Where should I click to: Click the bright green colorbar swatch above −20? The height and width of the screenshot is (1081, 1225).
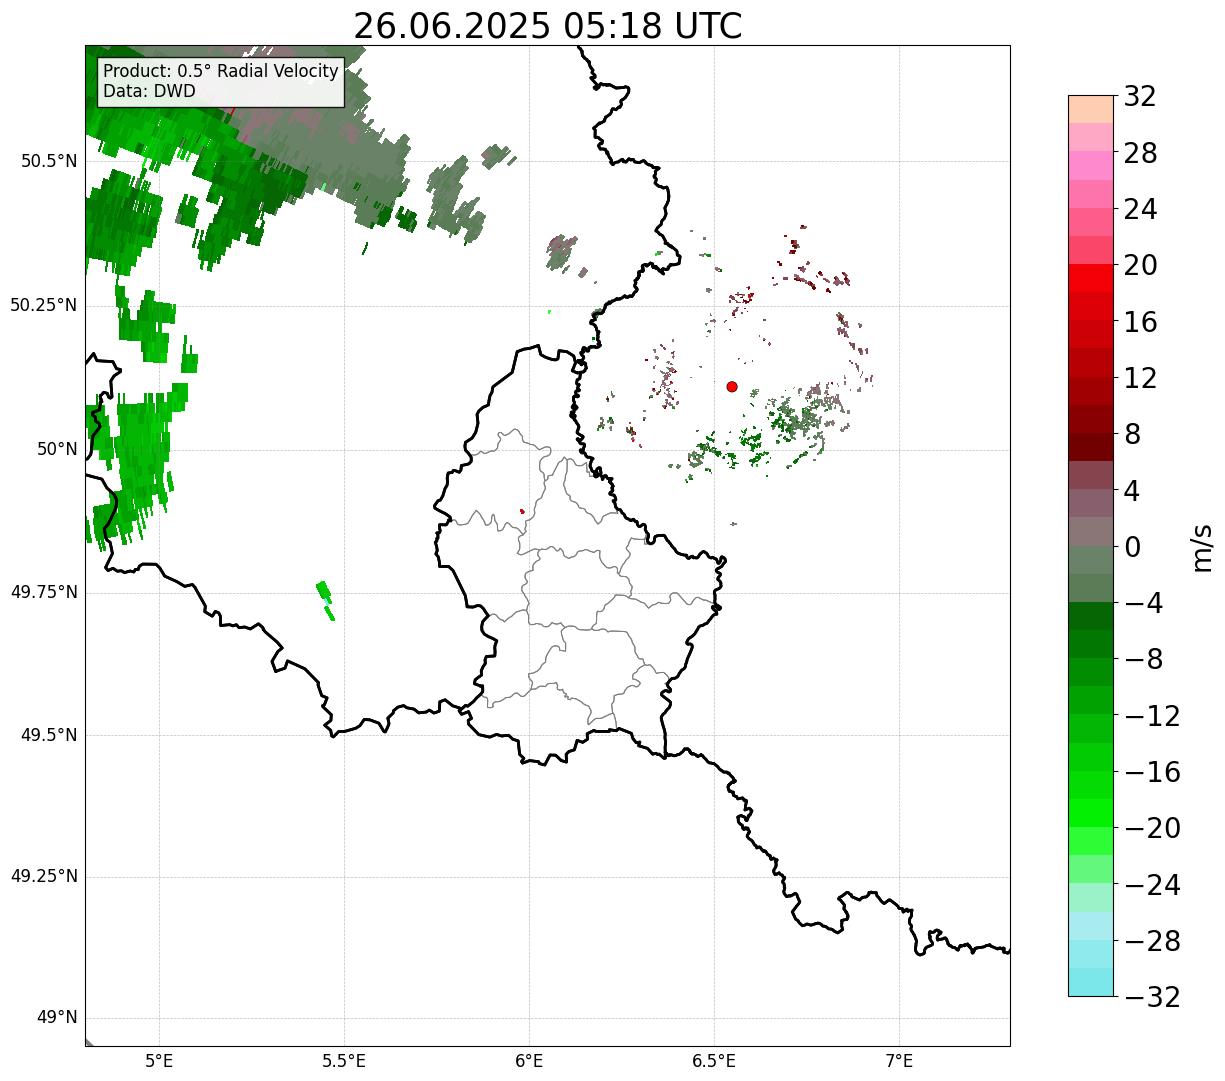1091,813
